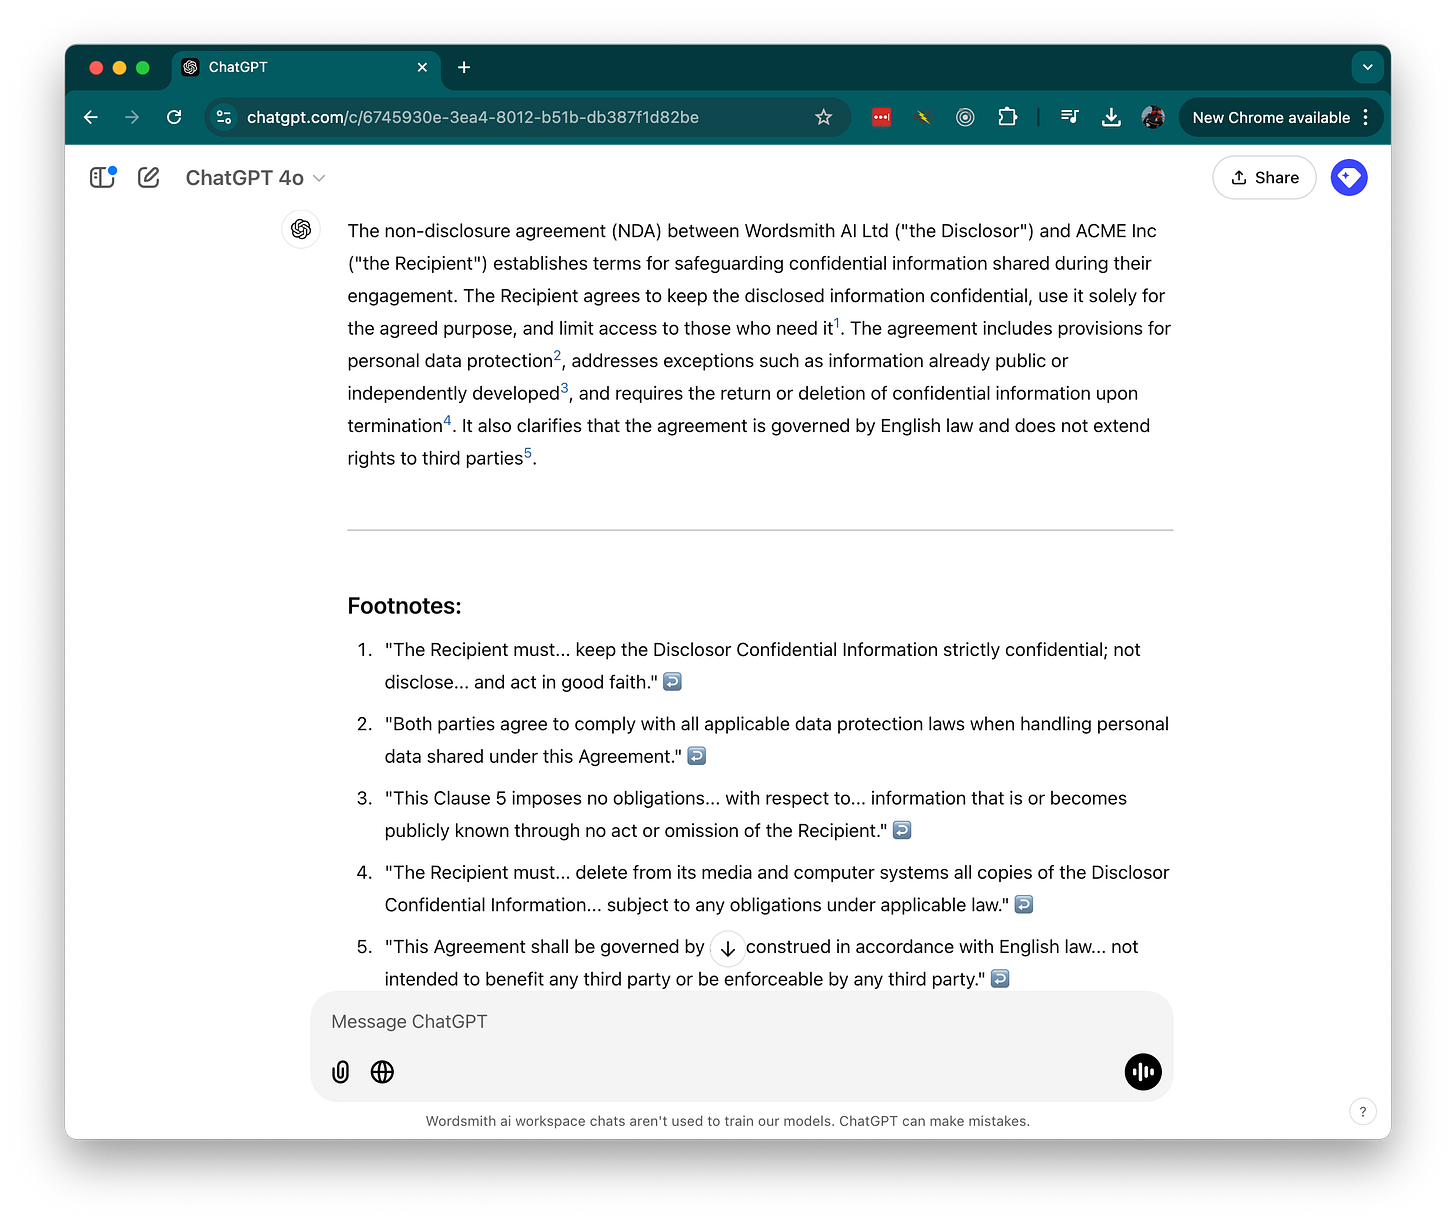1456x1225 pixels.
Task: Bookmark the page with the star icon
Action: (x=823, y=117)
